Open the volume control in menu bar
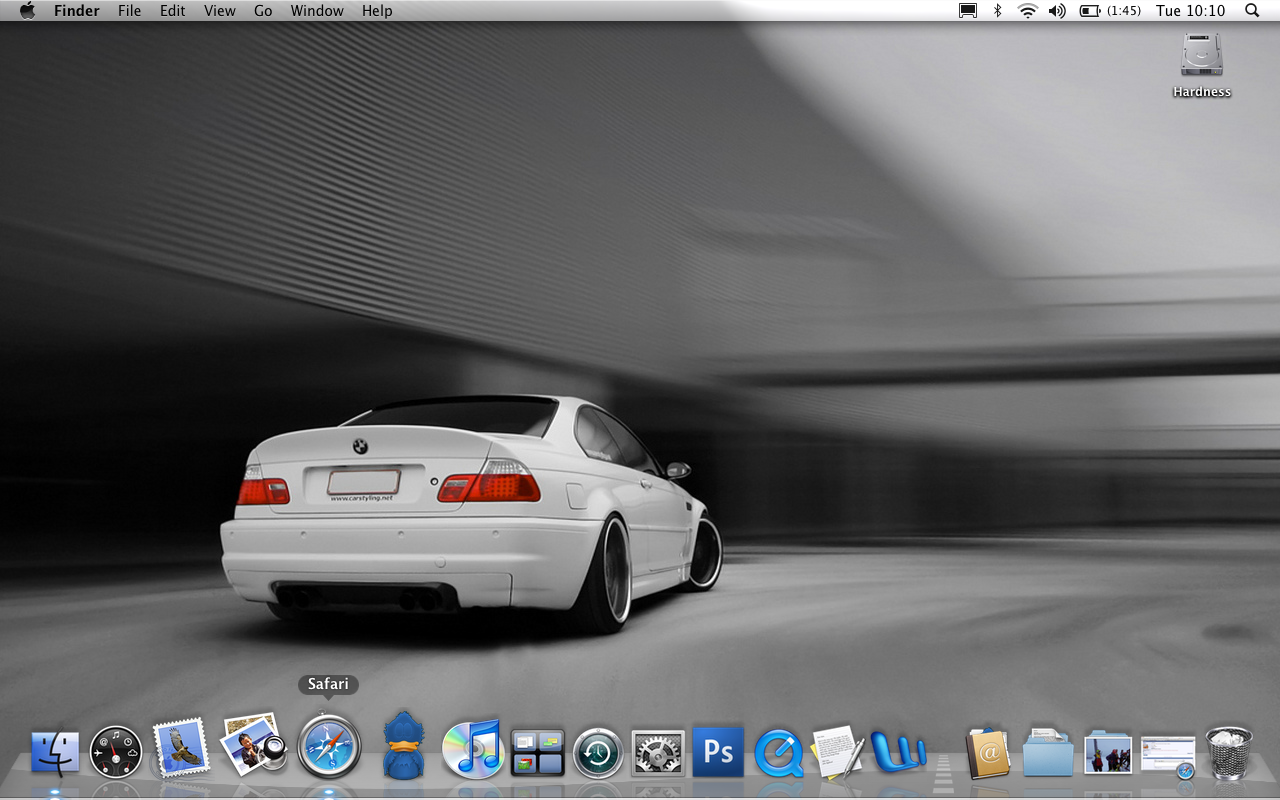The height and width of the screenshot is (800, 1280). [1057, 11]
